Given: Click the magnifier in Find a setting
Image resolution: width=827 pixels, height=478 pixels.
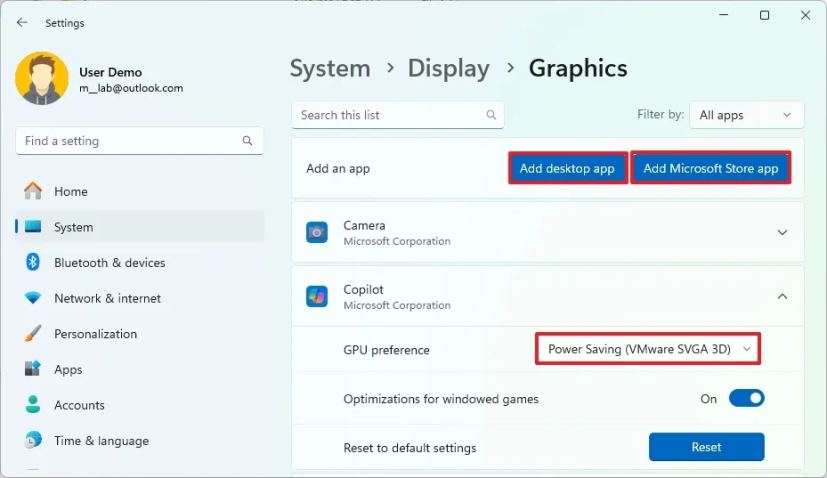Looking at the screenshot, I should point(247,141).
